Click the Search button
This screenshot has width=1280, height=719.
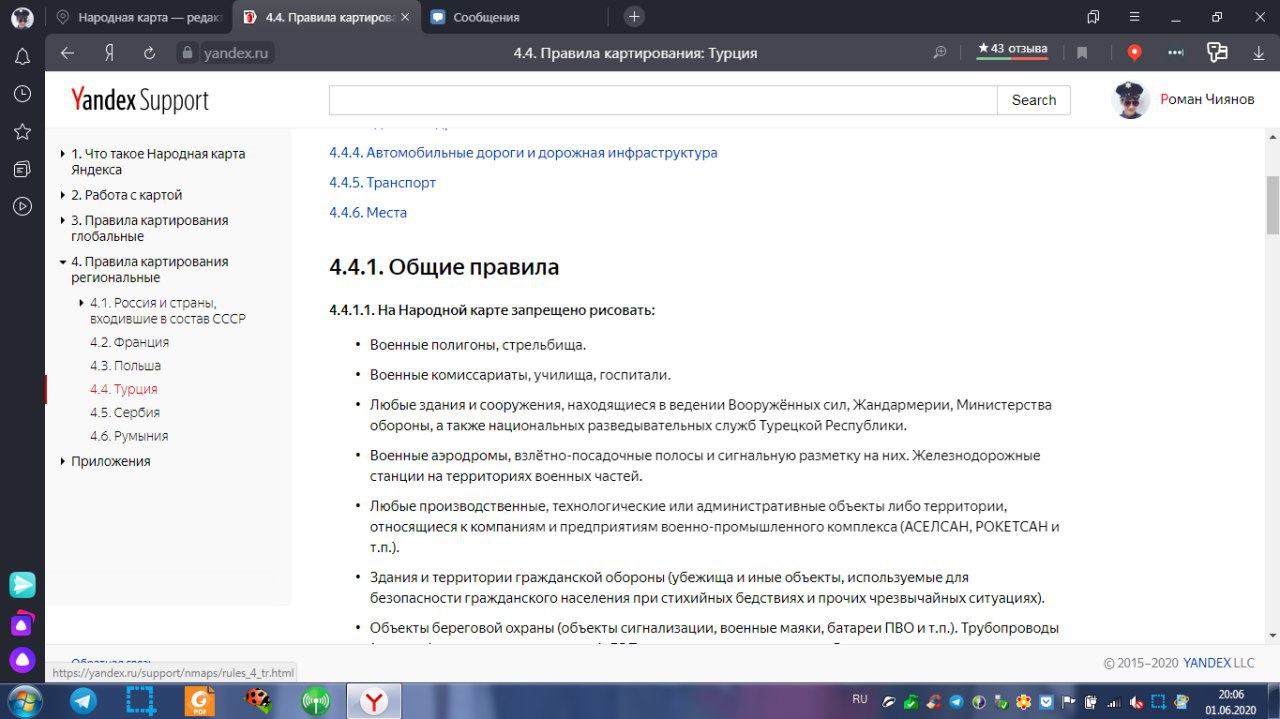tap(1034, 100)
